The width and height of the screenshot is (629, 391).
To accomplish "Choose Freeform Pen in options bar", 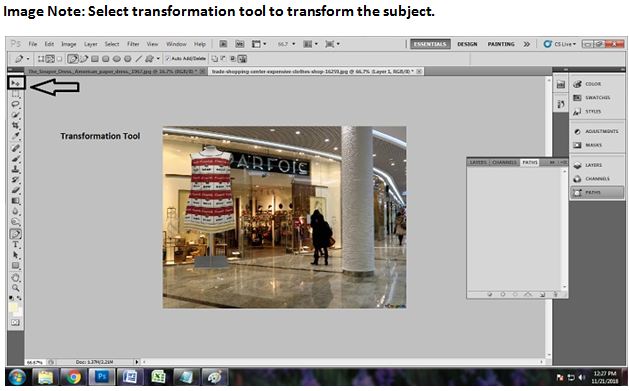I will tap(84, 59).
